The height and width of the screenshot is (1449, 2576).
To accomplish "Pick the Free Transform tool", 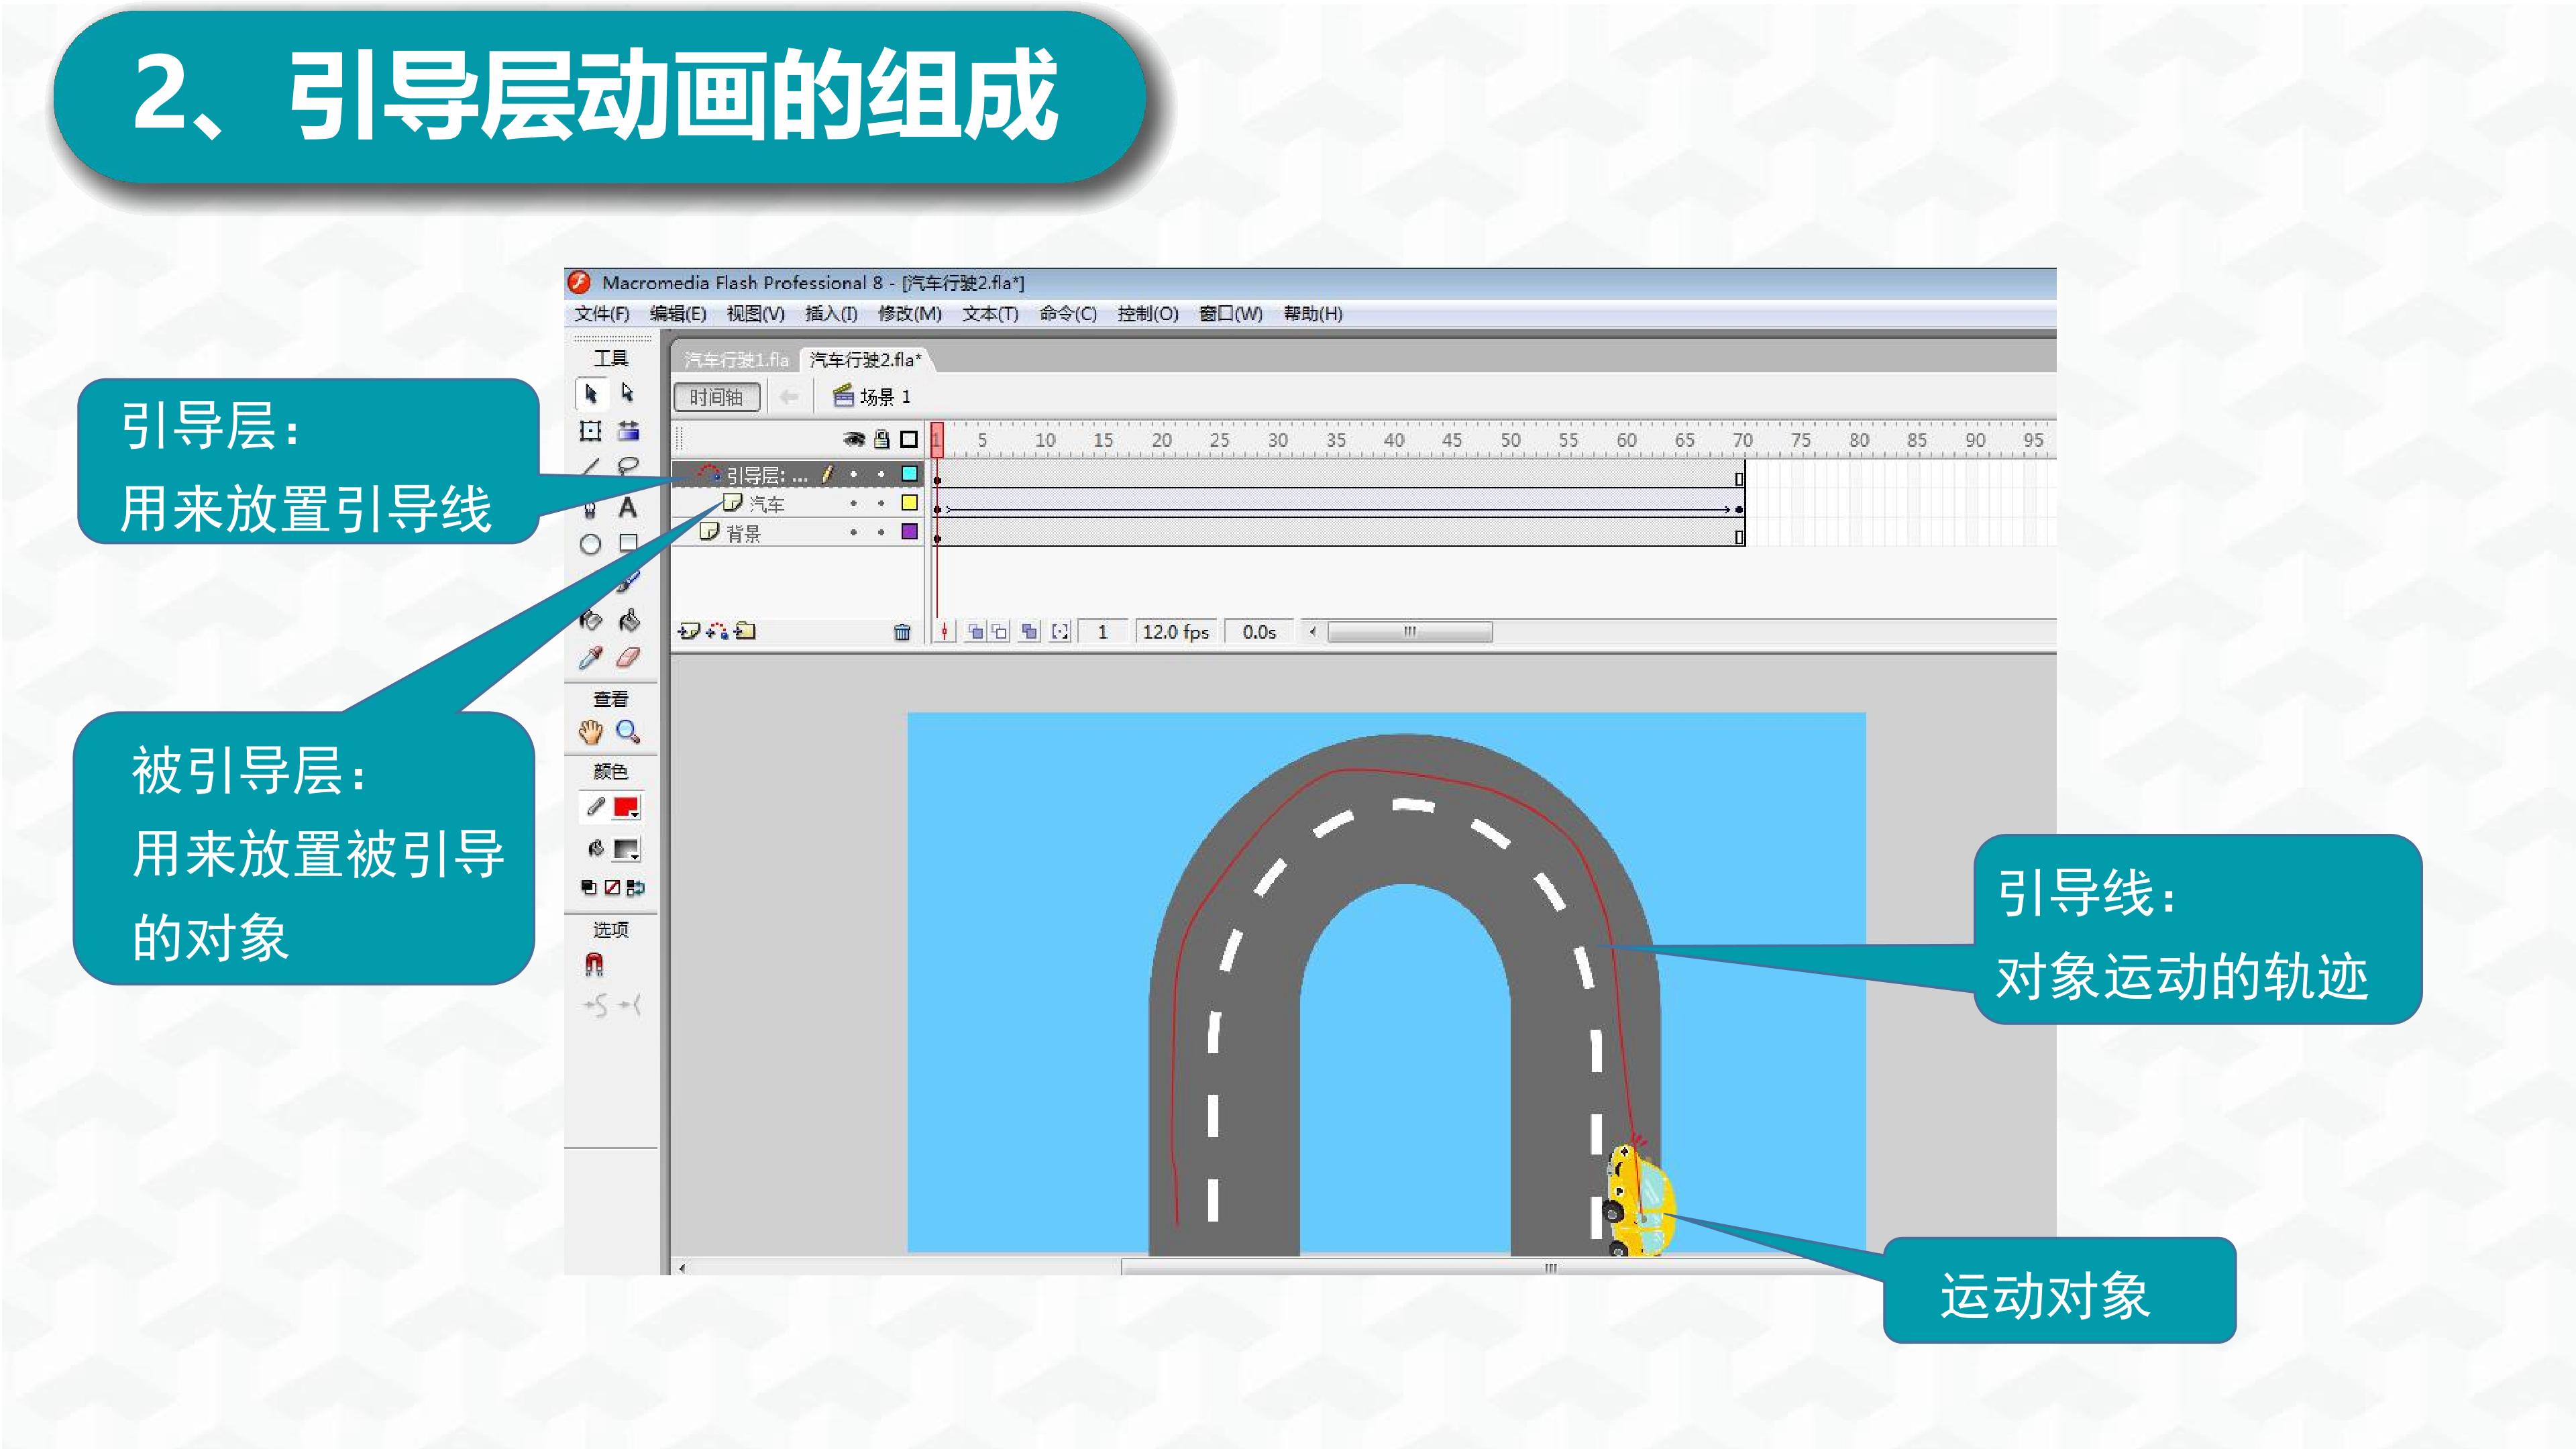I will click(x=591, y=431).
